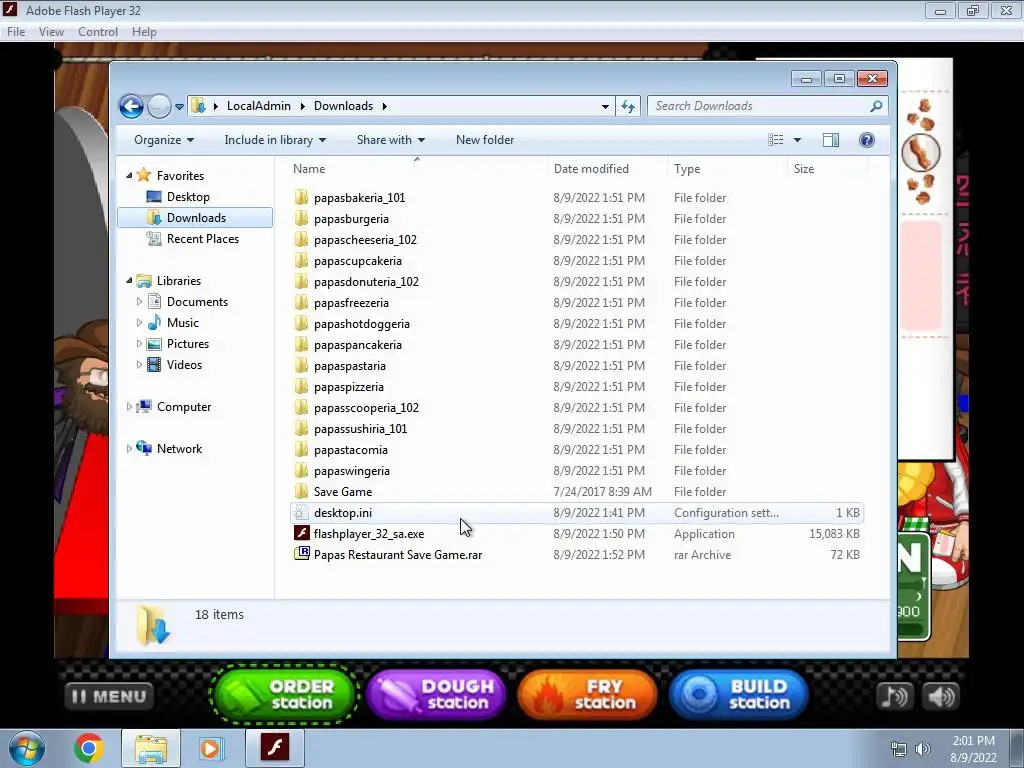Select Computer in navigation pane
This screenshot has height=768, width=1024.
tap(184, 406)
